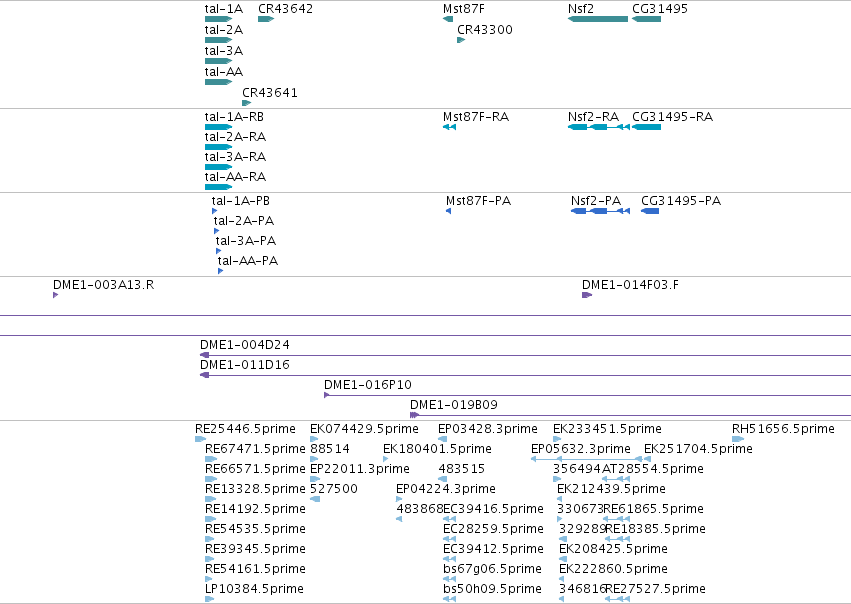The height and width of the screenshot is (604, 851).
Task: Select the Nsf2 gene bar
Action: (x=598, y=19)
